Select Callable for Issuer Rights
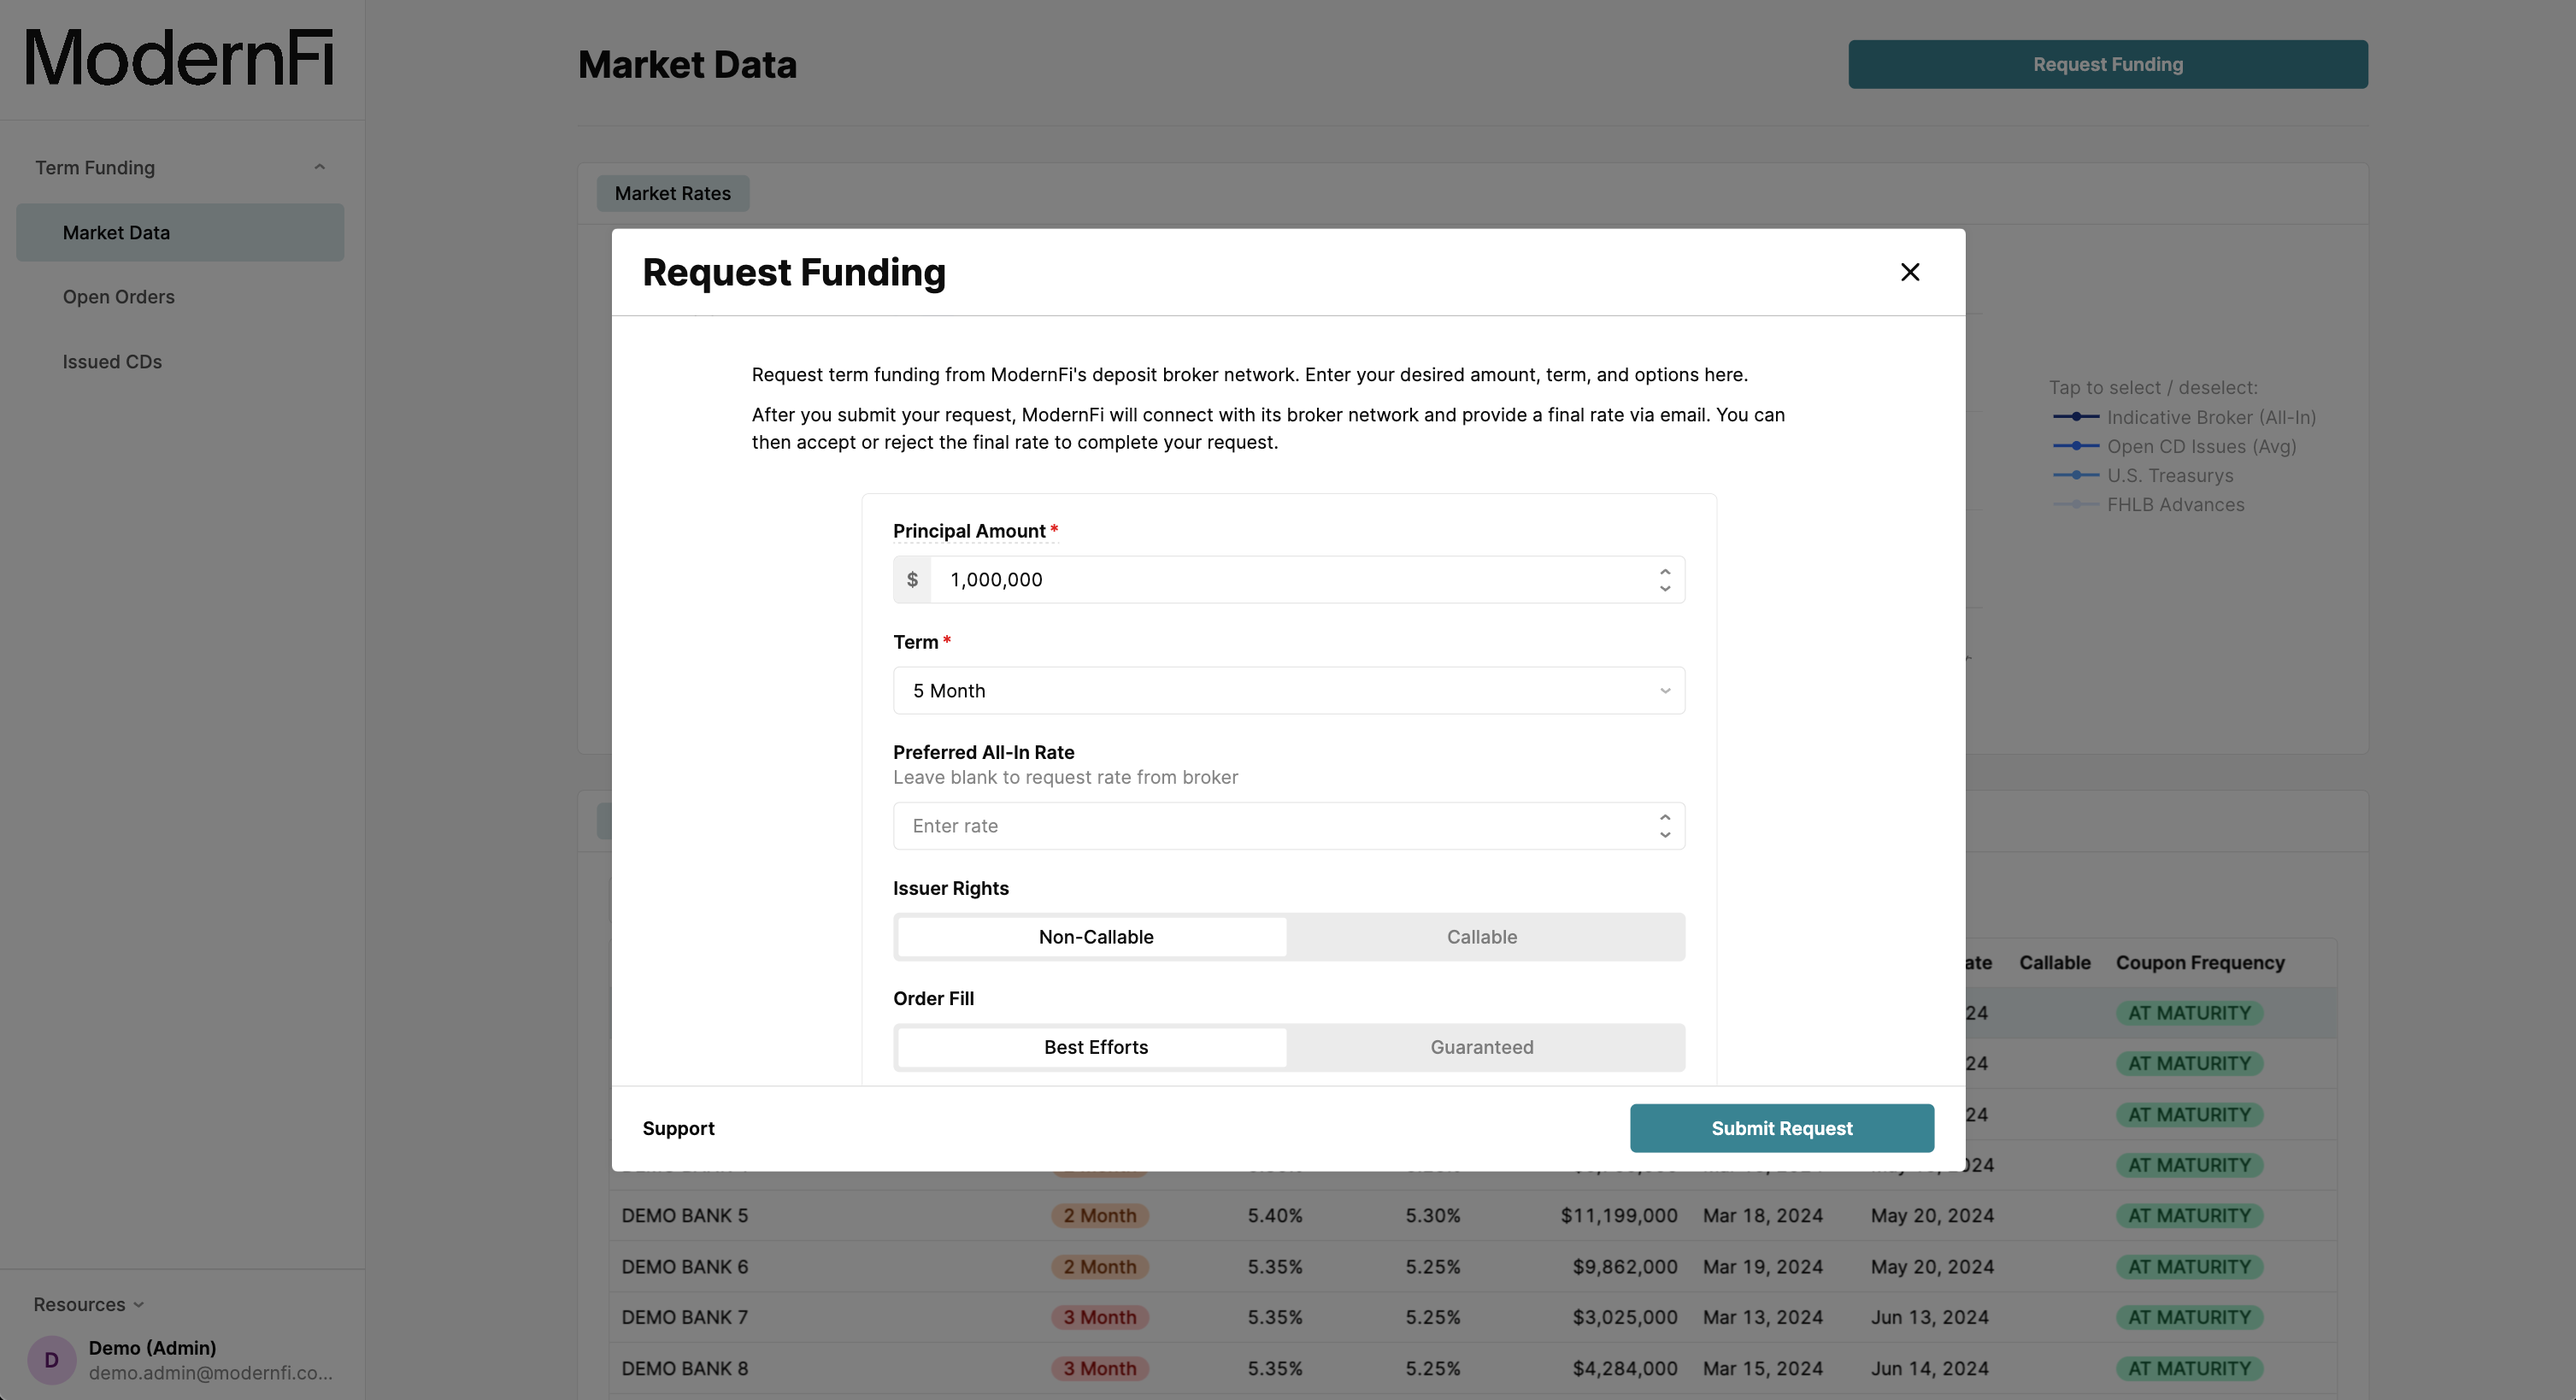Image resolution: width=2576 pixels, height=1400 pixels. (x=1481, y=936)
